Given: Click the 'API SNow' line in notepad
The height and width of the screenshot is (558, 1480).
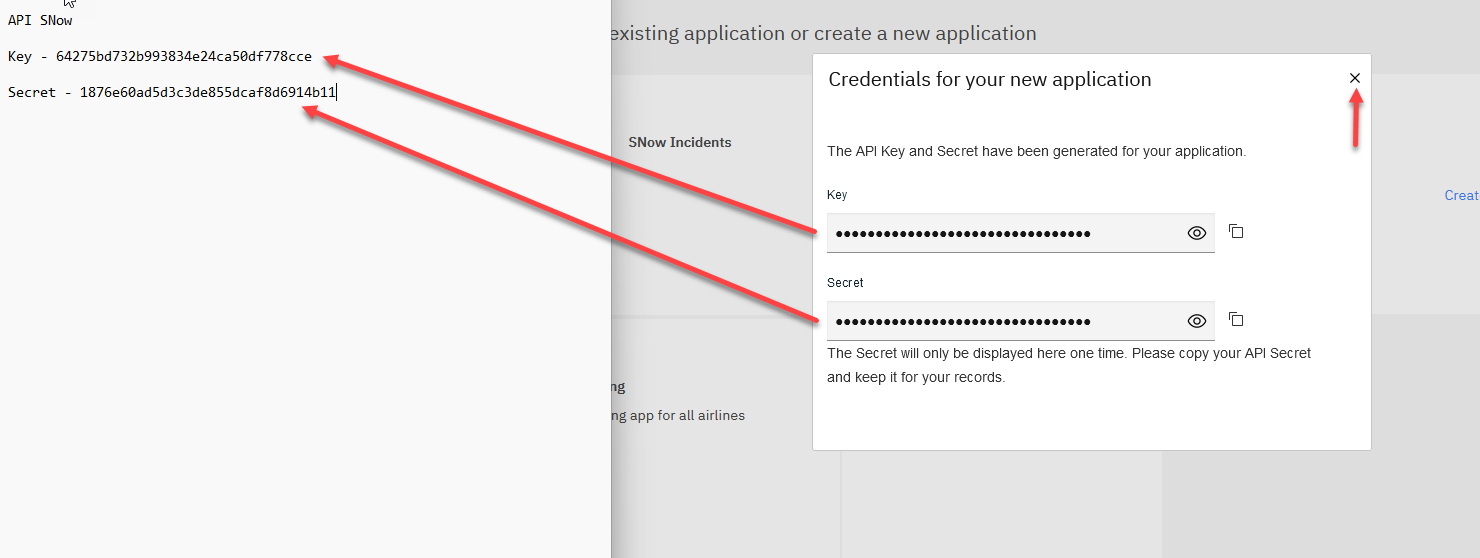Looking at the screenshot, I should point(40,21).
